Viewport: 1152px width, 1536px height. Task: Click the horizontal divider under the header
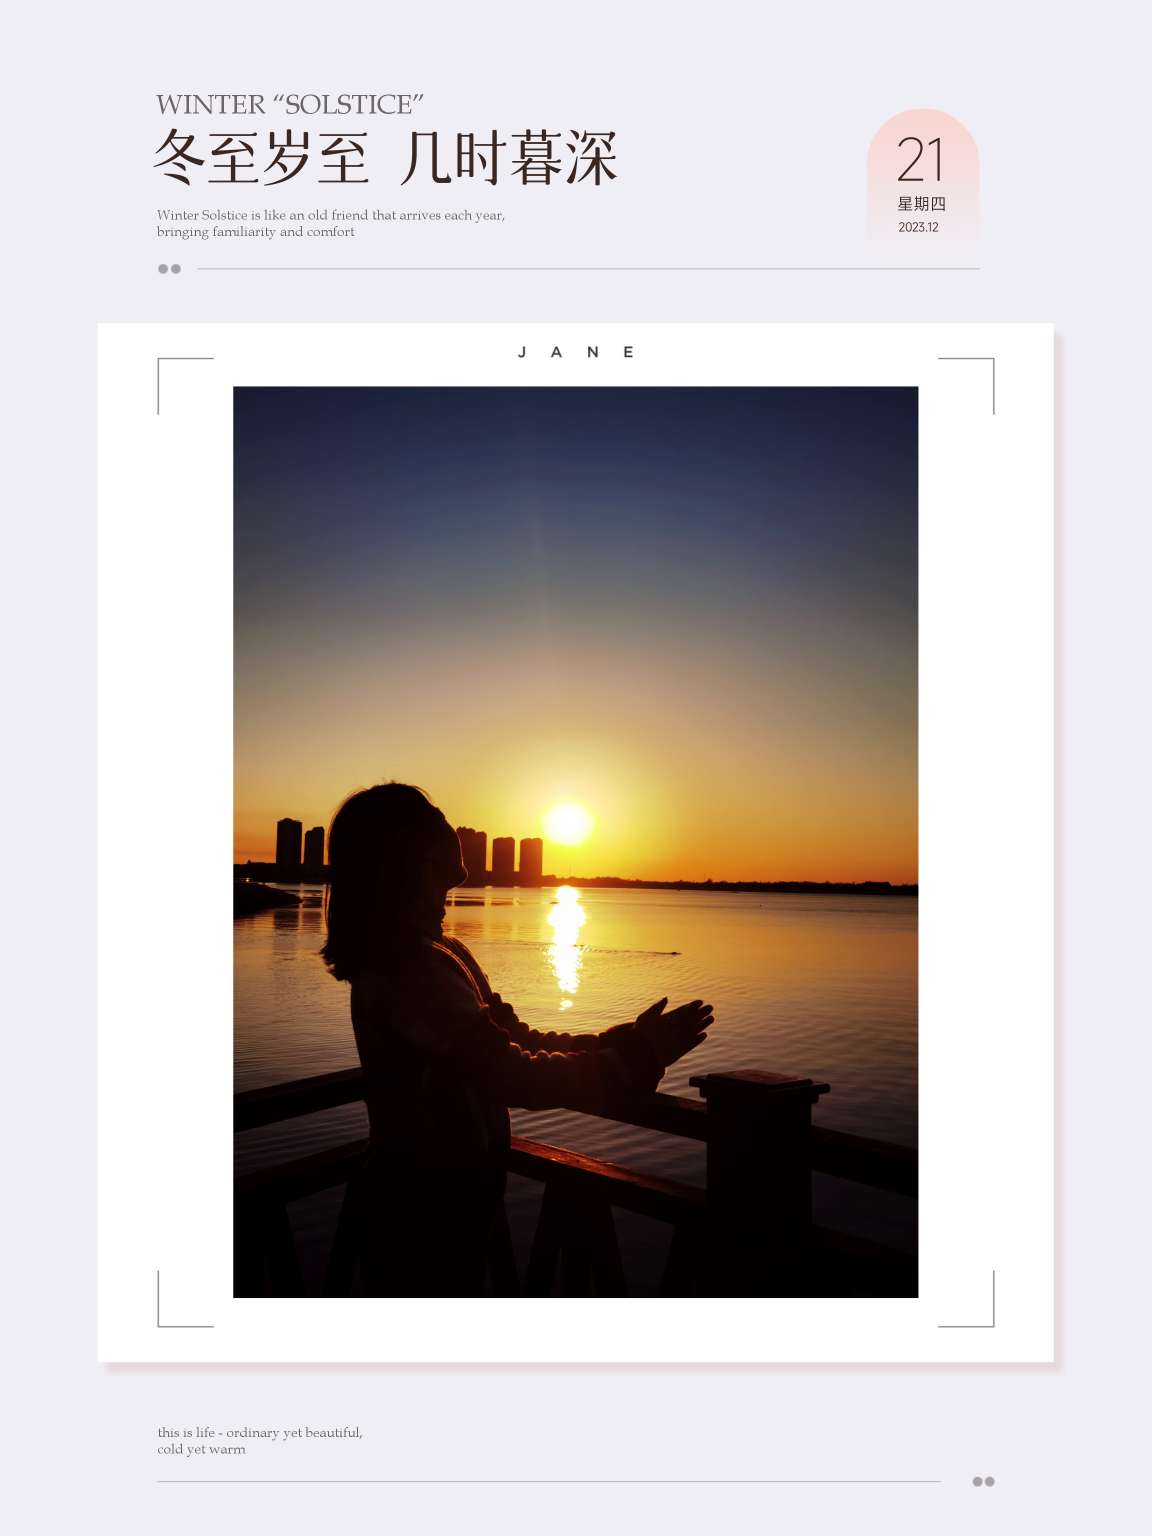[588, 269]
